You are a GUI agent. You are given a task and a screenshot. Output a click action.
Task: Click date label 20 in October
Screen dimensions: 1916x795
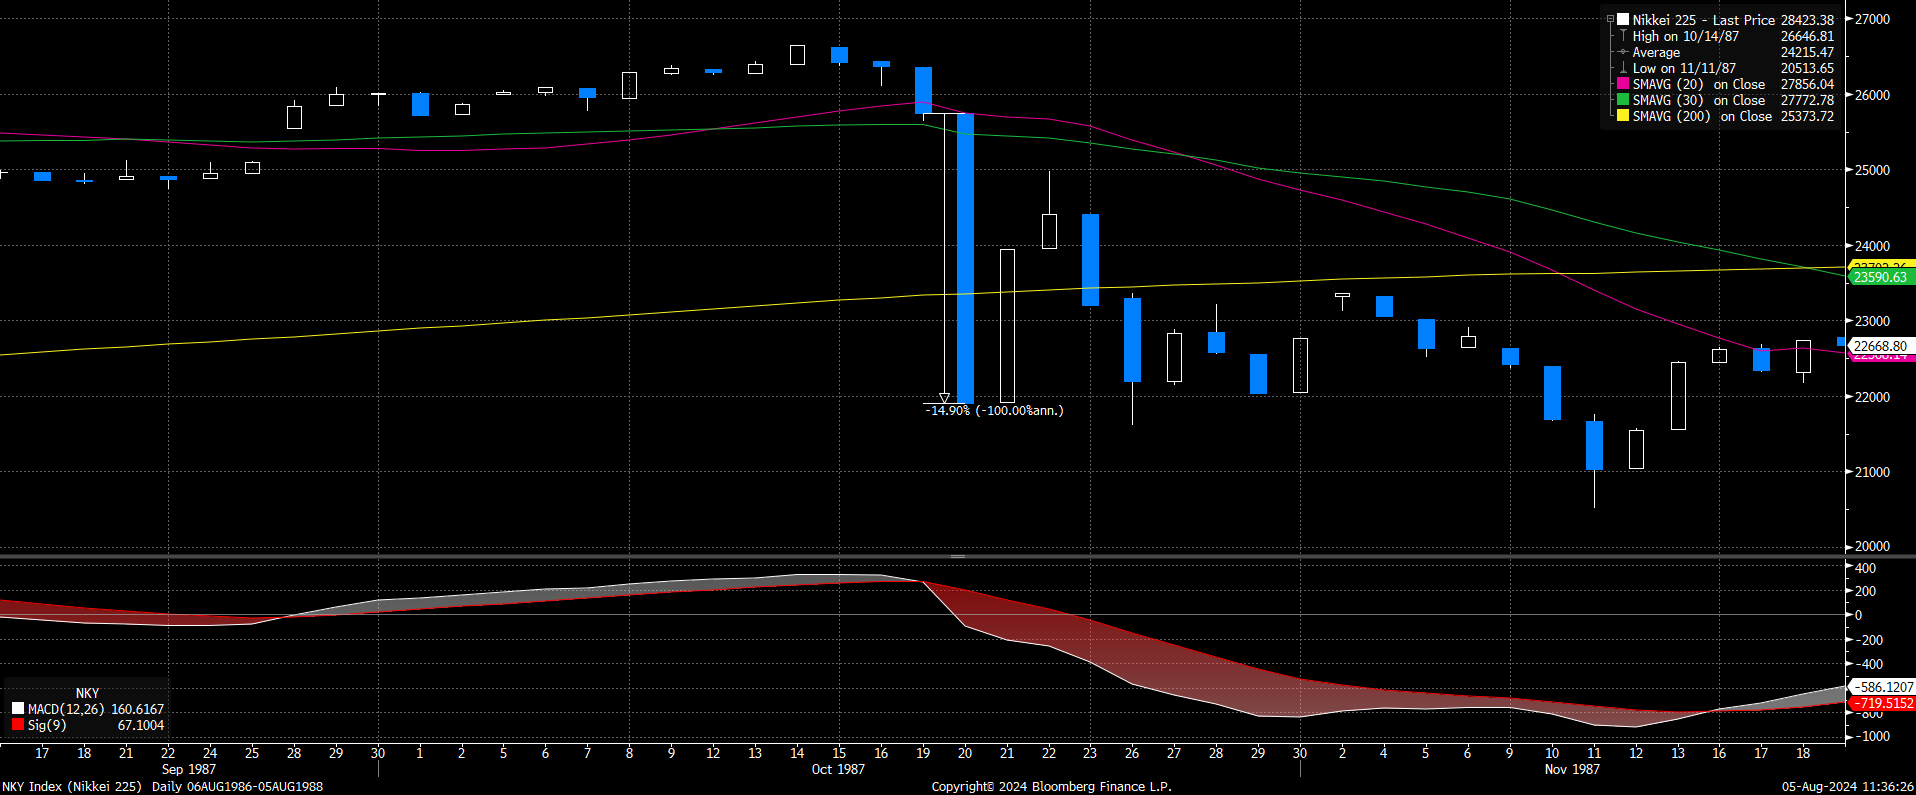(965, 753)
